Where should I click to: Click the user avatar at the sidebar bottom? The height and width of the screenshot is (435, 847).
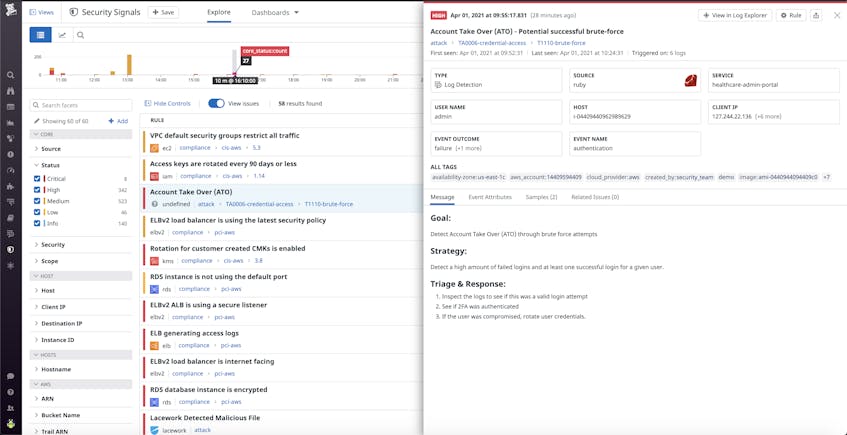click(x=10, y=424)
